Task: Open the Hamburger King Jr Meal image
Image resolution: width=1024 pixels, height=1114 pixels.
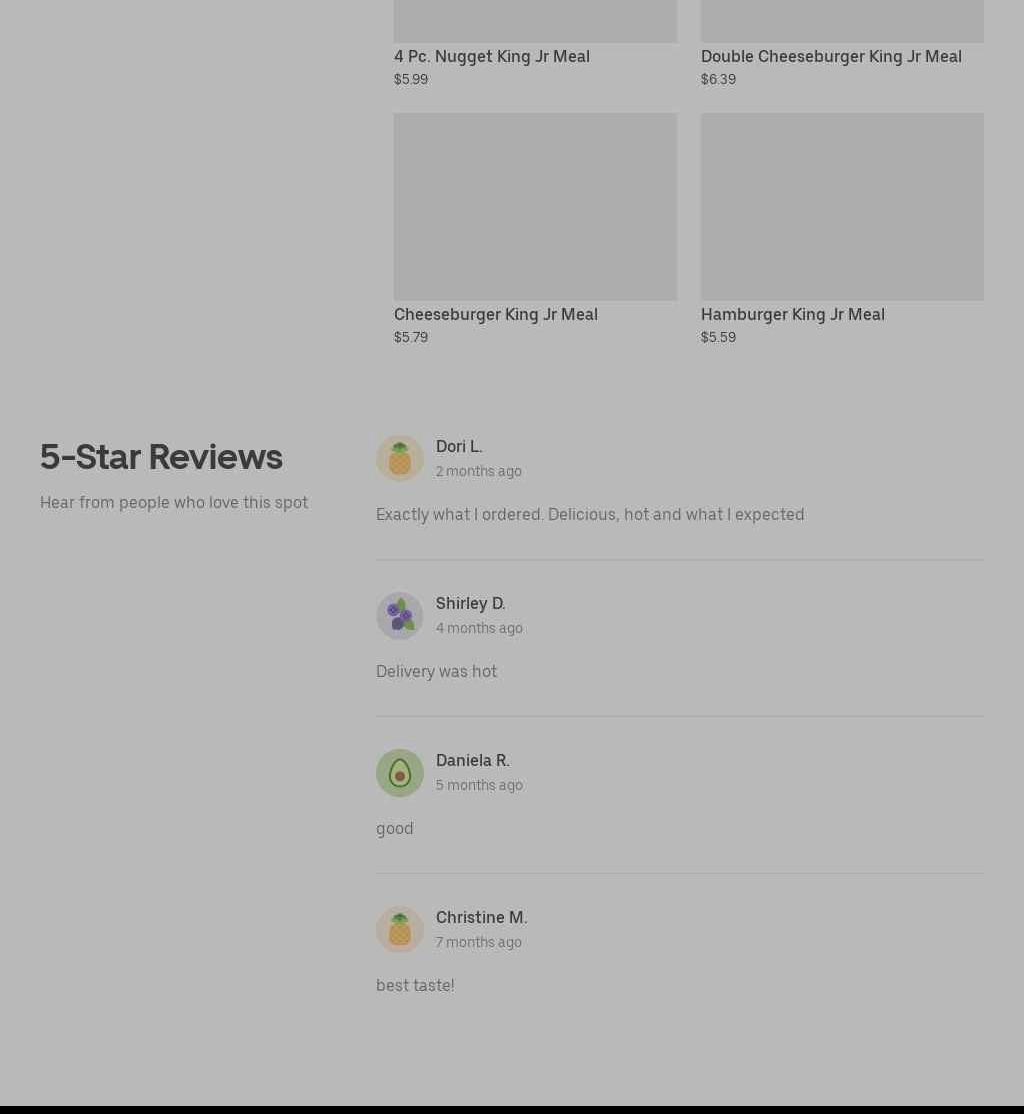Action: pos(842,206)
